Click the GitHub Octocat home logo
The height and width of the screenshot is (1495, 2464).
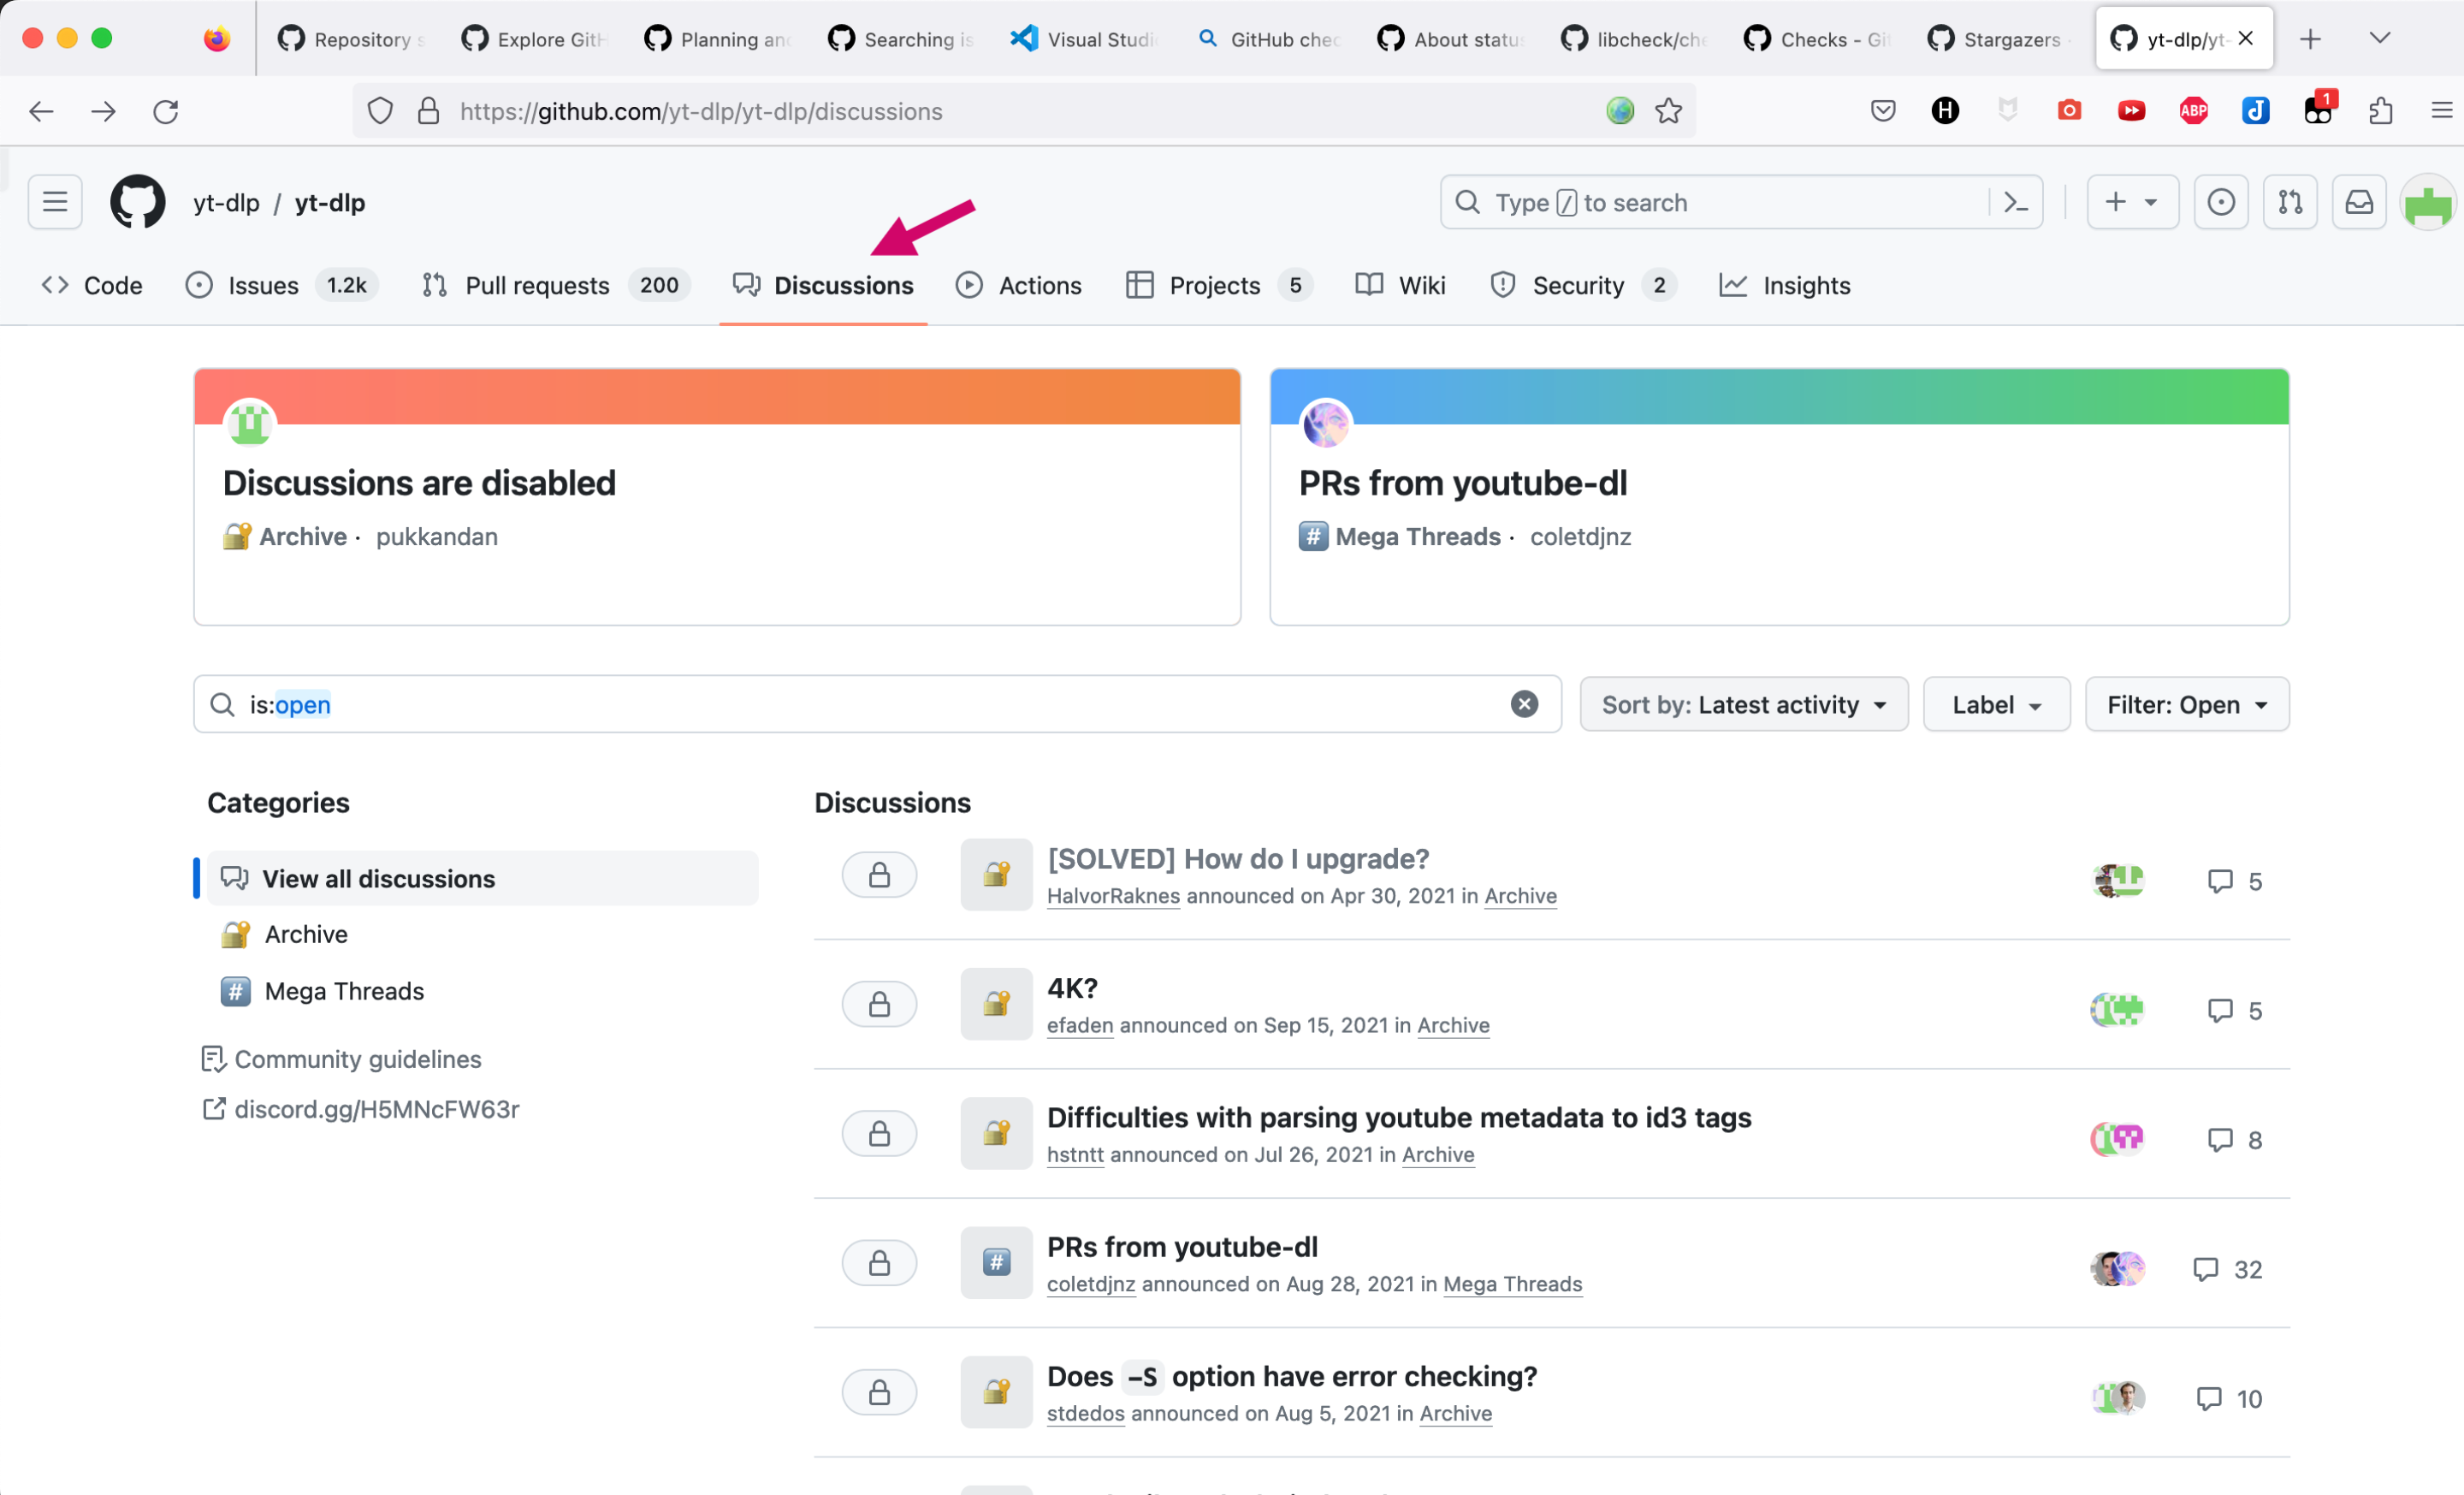(138, 203)
